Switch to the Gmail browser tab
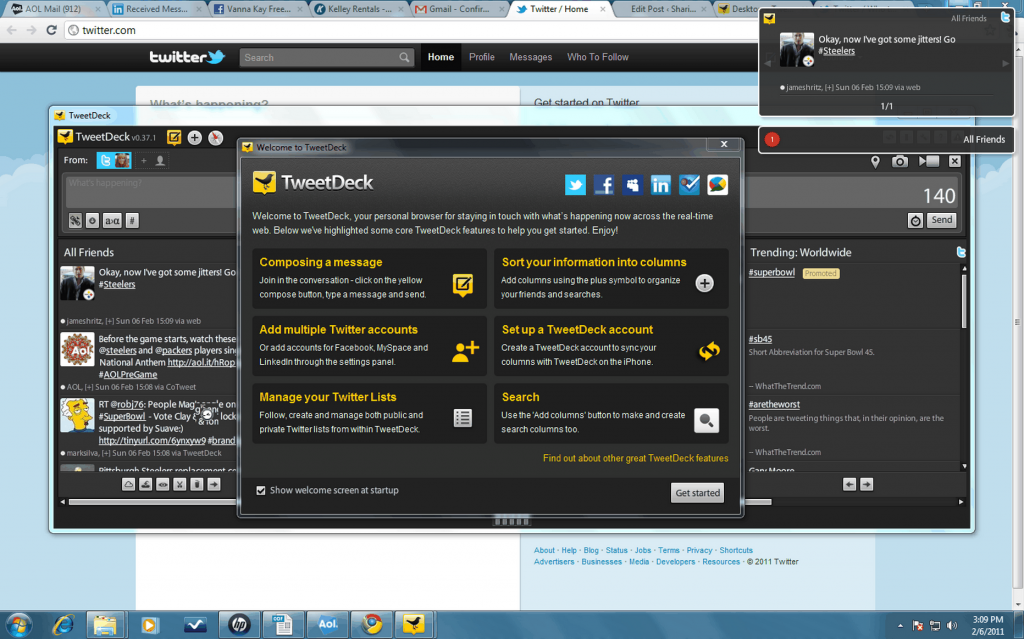This screenshot has height=639, width=1024. pyautogui.click(x=460, y=9)
